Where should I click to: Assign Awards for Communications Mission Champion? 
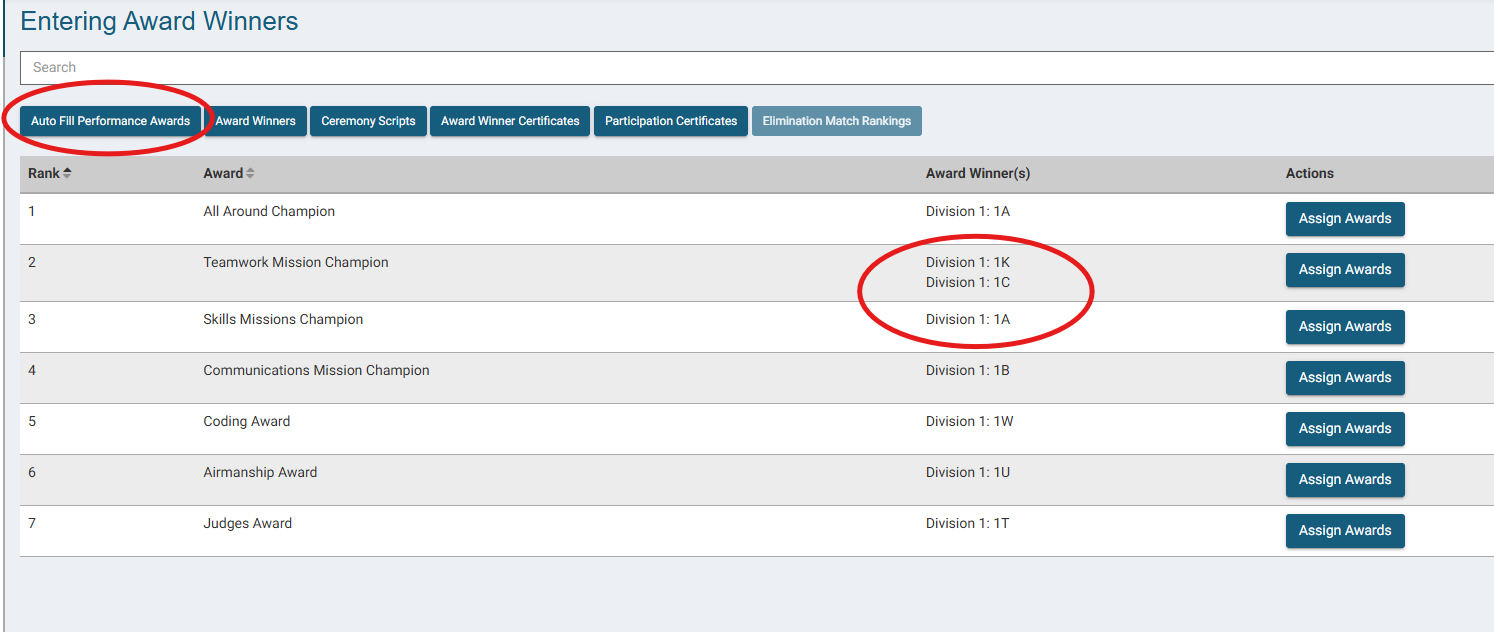click(1345, 378)
